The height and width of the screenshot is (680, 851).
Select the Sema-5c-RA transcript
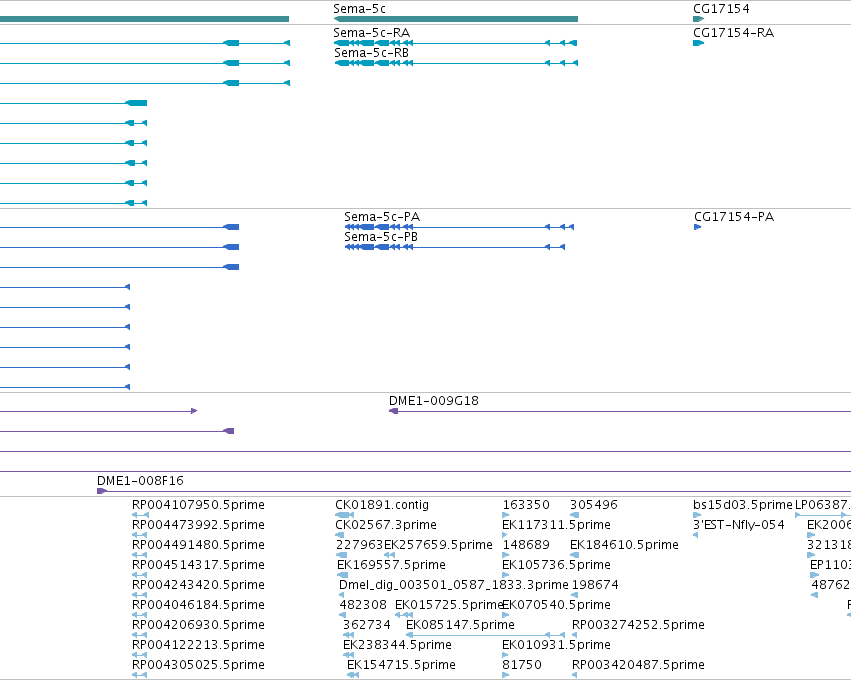(x=456, y=43)
